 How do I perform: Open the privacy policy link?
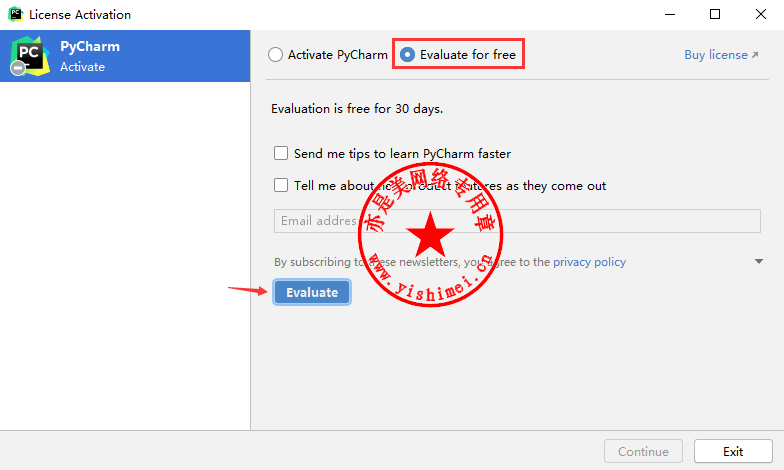(x=589, y=262)
